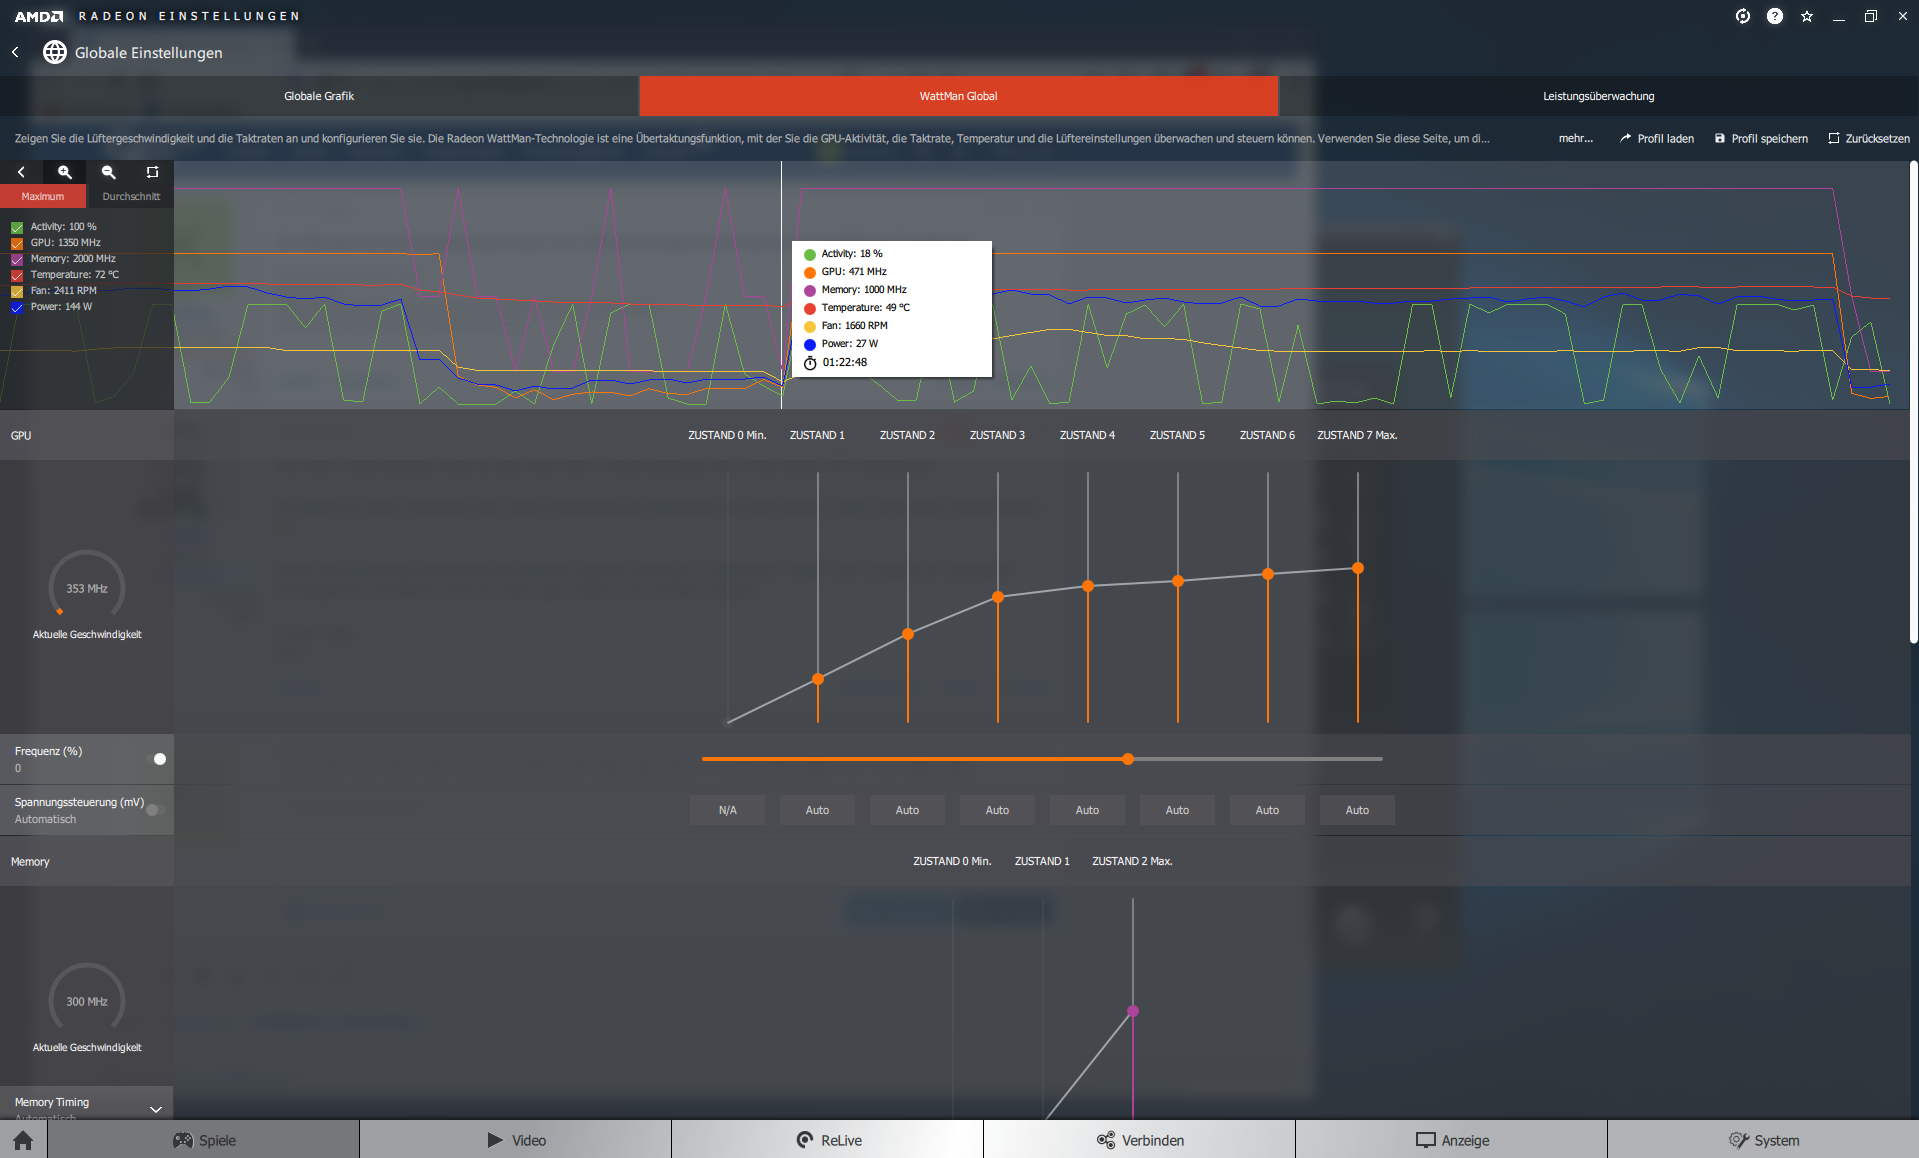Zoom in on the histogram graph
Viewport: 1919px width, 1158px height.
pos(65,172)
